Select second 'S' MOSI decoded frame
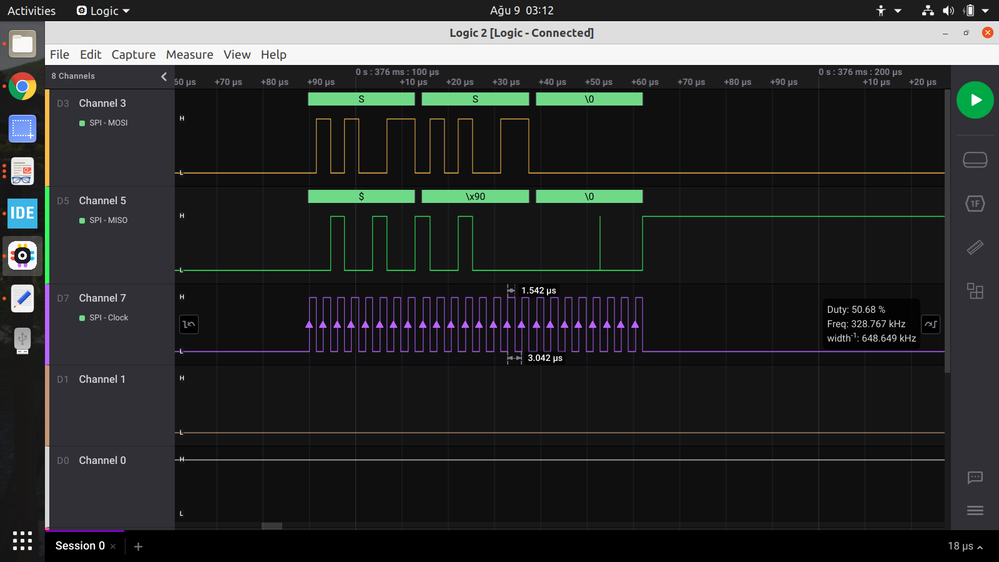999x562 pixels. [x=475, y=99]
